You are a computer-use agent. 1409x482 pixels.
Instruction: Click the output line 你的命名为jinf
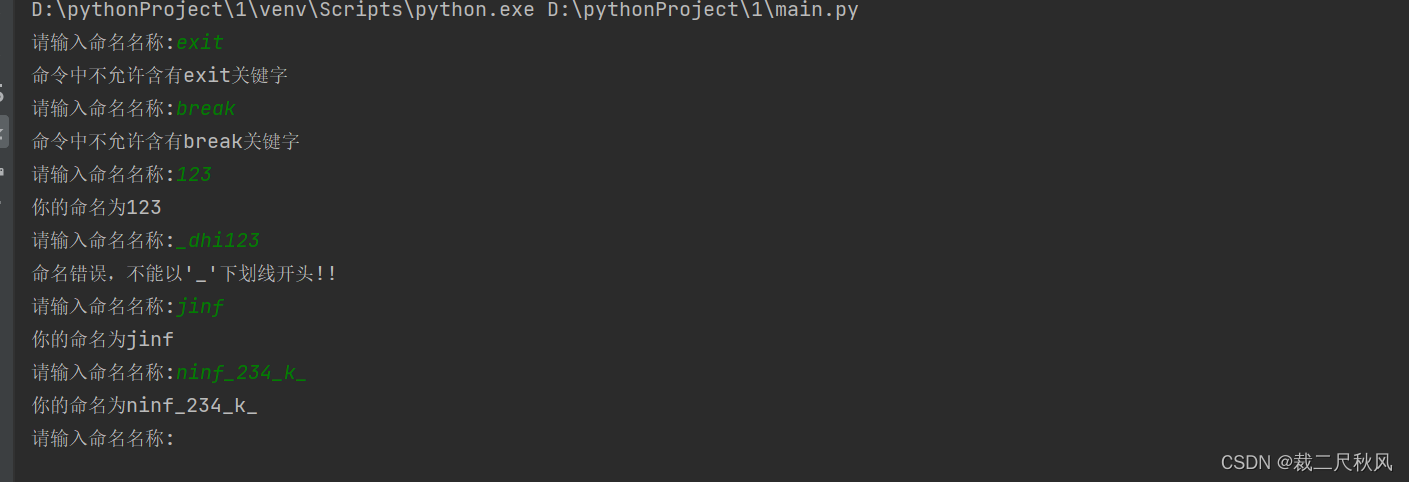(102, 339)
